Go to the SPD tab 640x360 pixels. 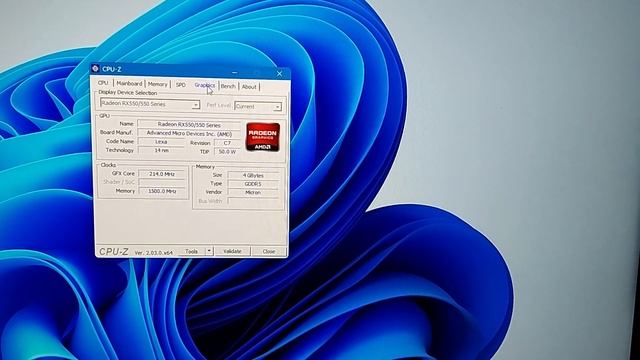tap(180, 85)
